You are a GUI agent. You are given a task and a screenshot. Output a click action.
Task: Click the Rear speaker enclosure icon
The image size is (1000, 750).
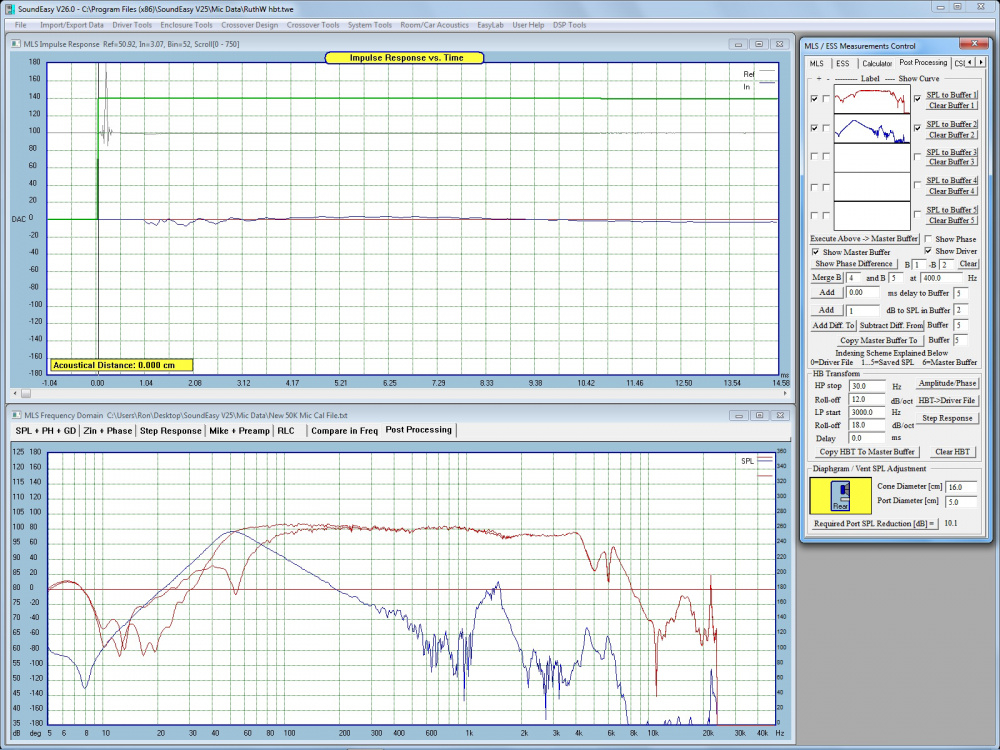point(840,497)
